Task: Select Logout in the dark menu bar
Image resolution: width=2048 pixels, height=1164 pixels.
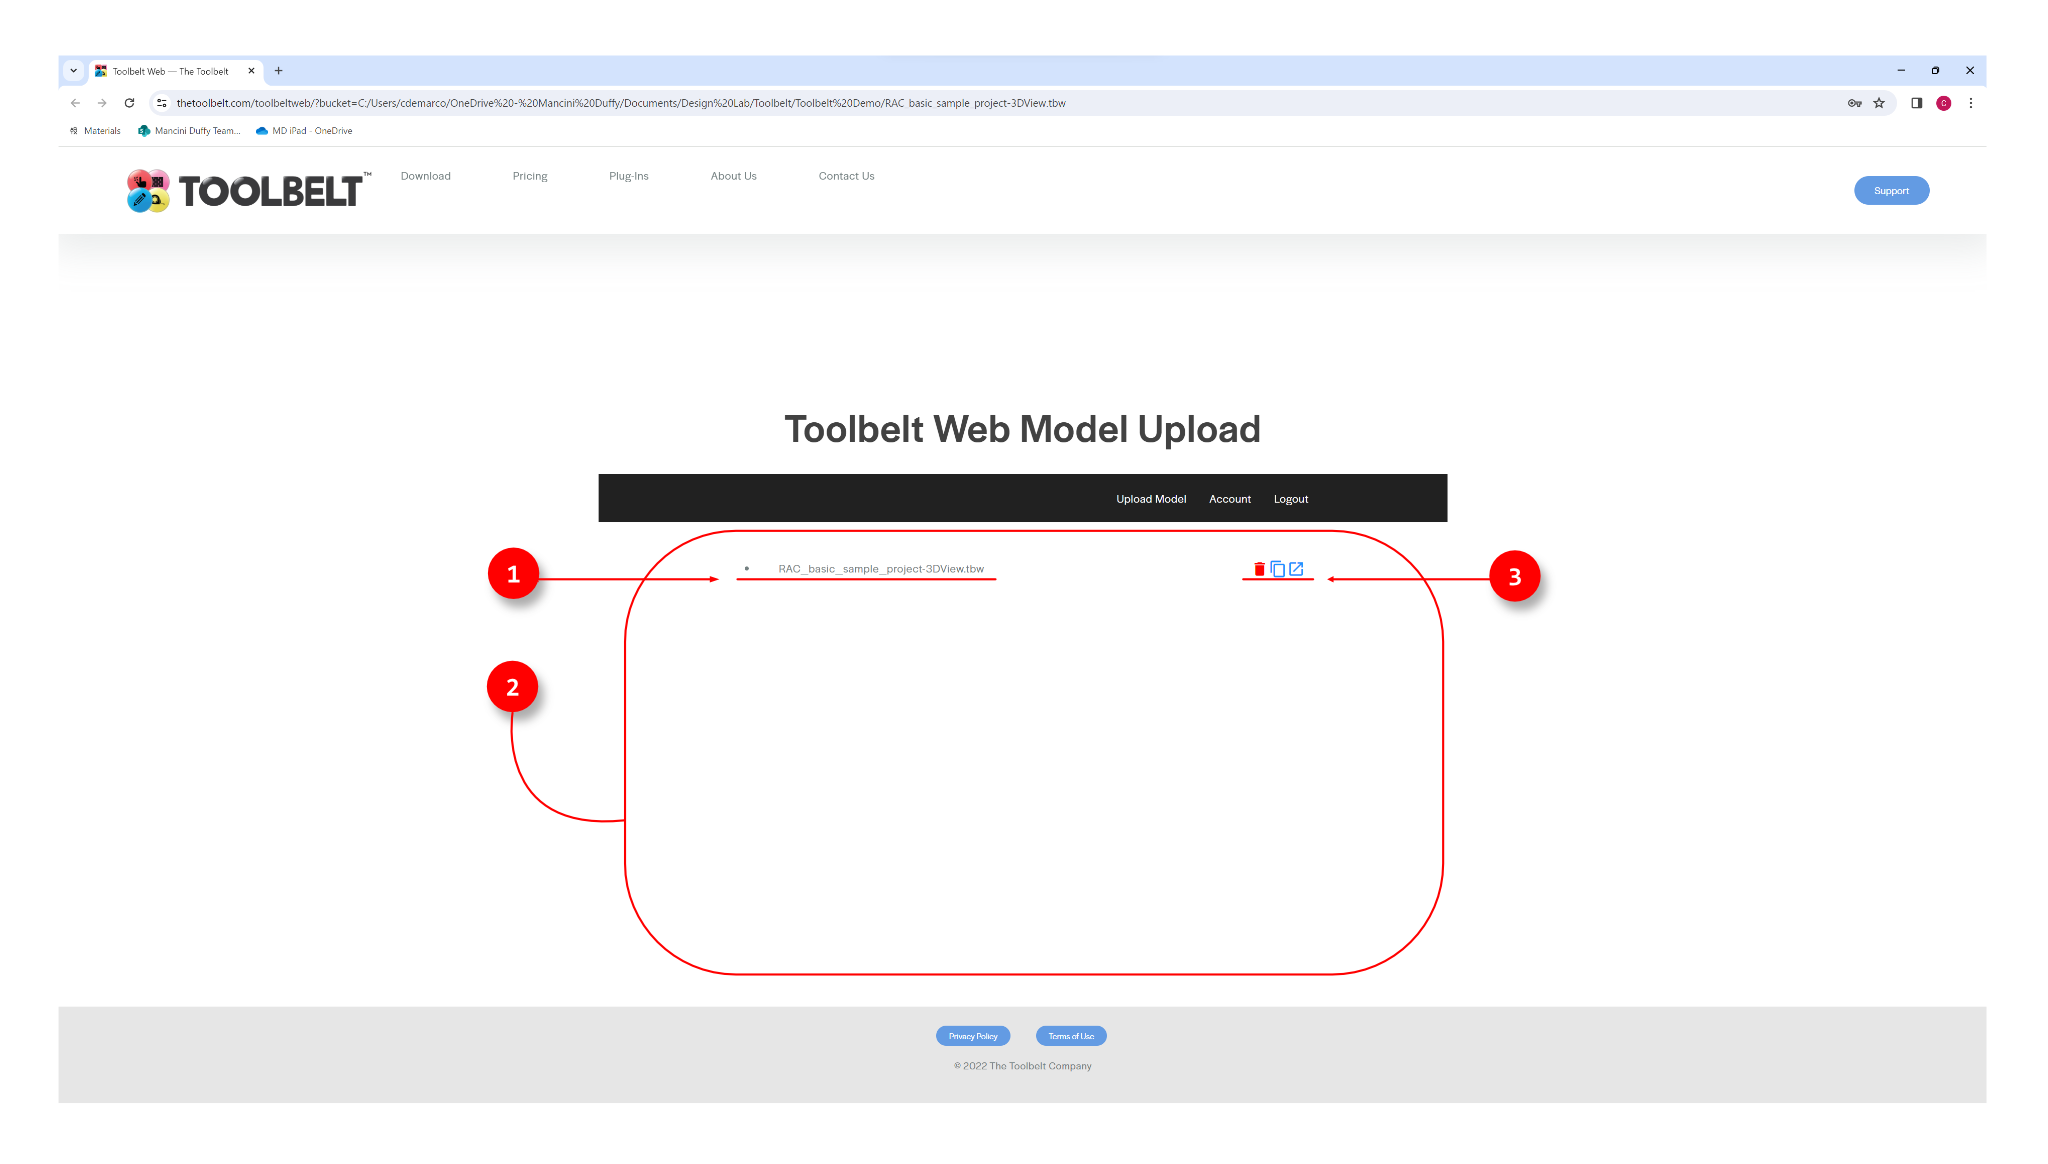Action: point(1290,499)
